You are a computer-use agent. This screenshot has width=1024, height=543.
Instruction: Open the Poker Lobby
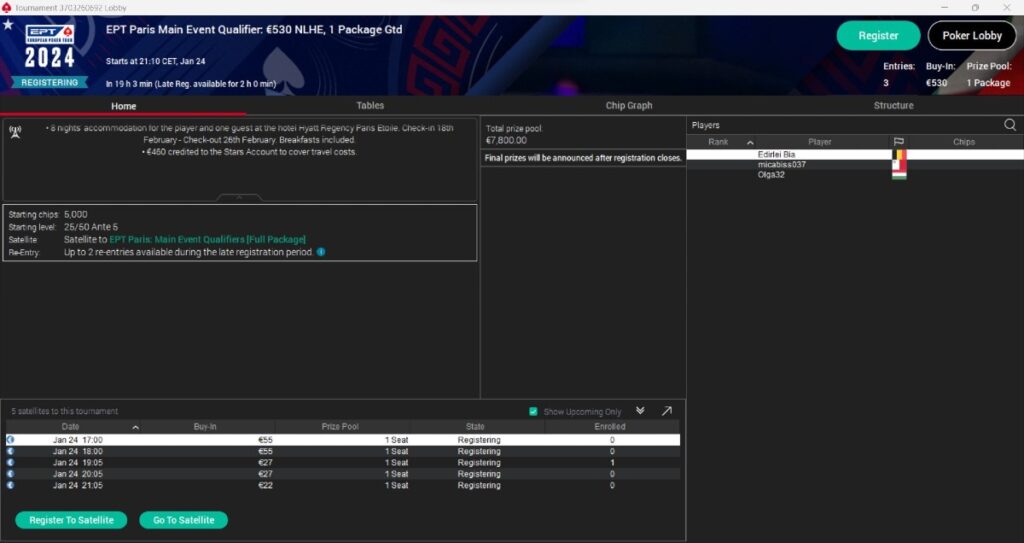coord(972,36)
